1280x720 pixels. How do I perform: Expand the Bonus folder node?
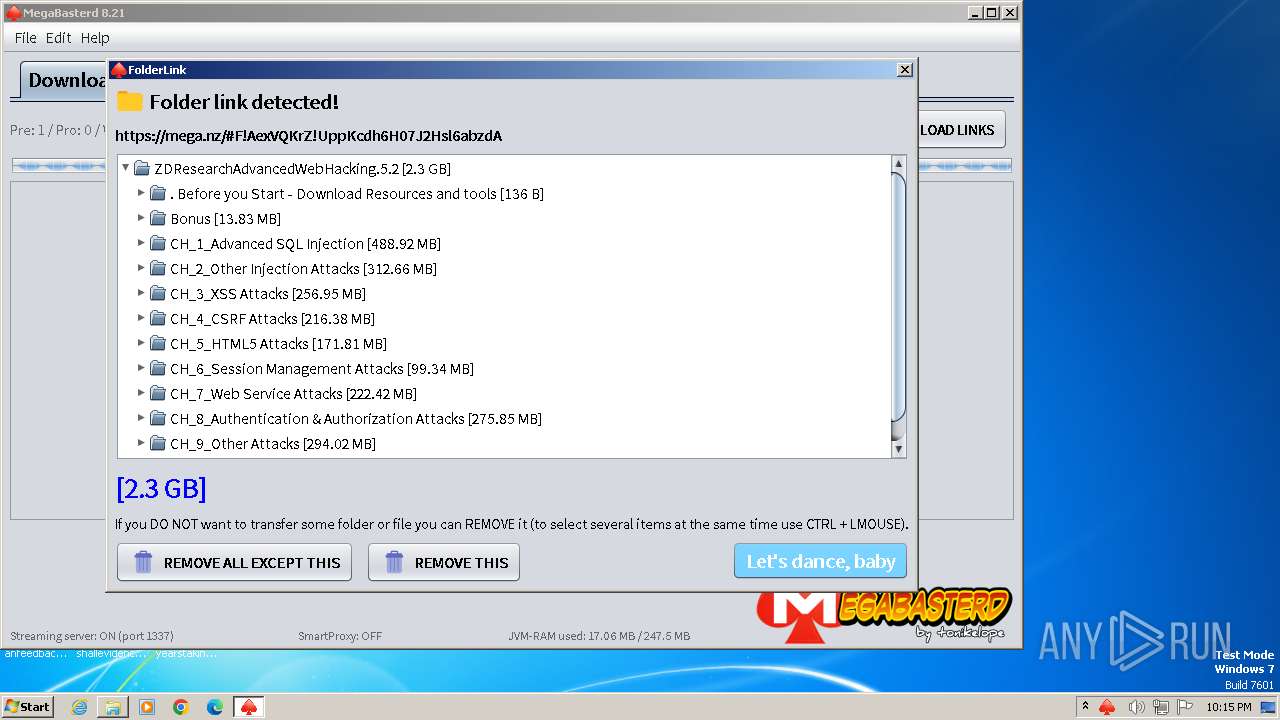(141, 218)
